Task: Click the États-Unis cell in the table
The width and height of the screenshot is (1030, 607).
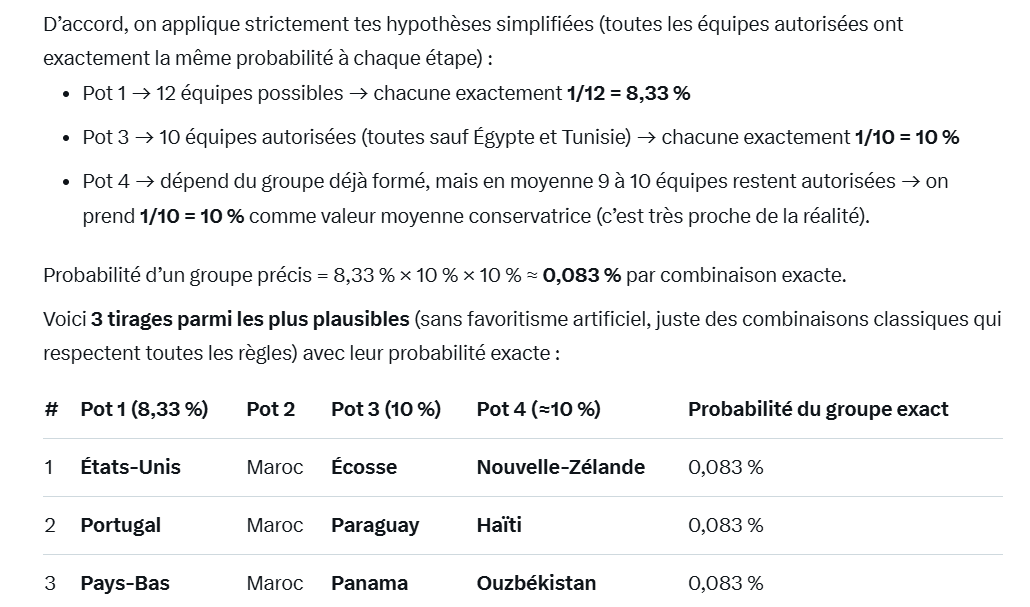Action: (x=130, y=467)
